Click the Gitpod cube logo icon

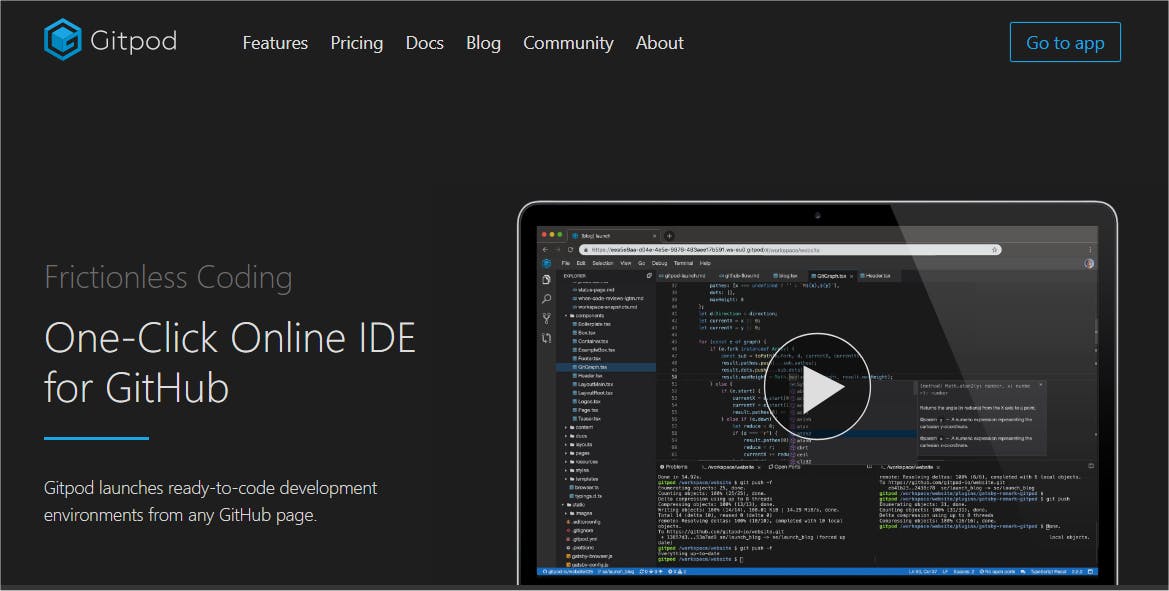[x=63, y=39]
